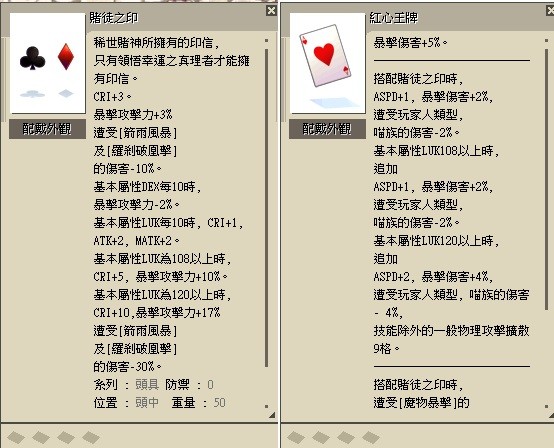Image resolution: width=554 pixels, height=448 pixels.
Task: Click the text 暴擊傷害+5%
Action: (410, 43)
